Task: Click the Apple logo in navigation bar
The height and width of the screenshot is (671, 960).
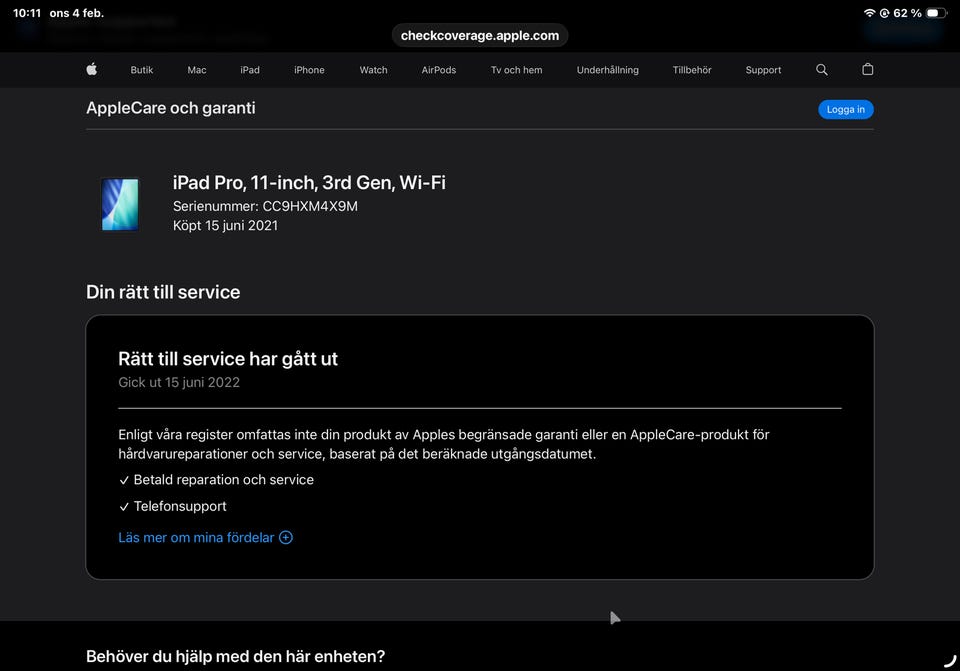Action: (92, 70)
